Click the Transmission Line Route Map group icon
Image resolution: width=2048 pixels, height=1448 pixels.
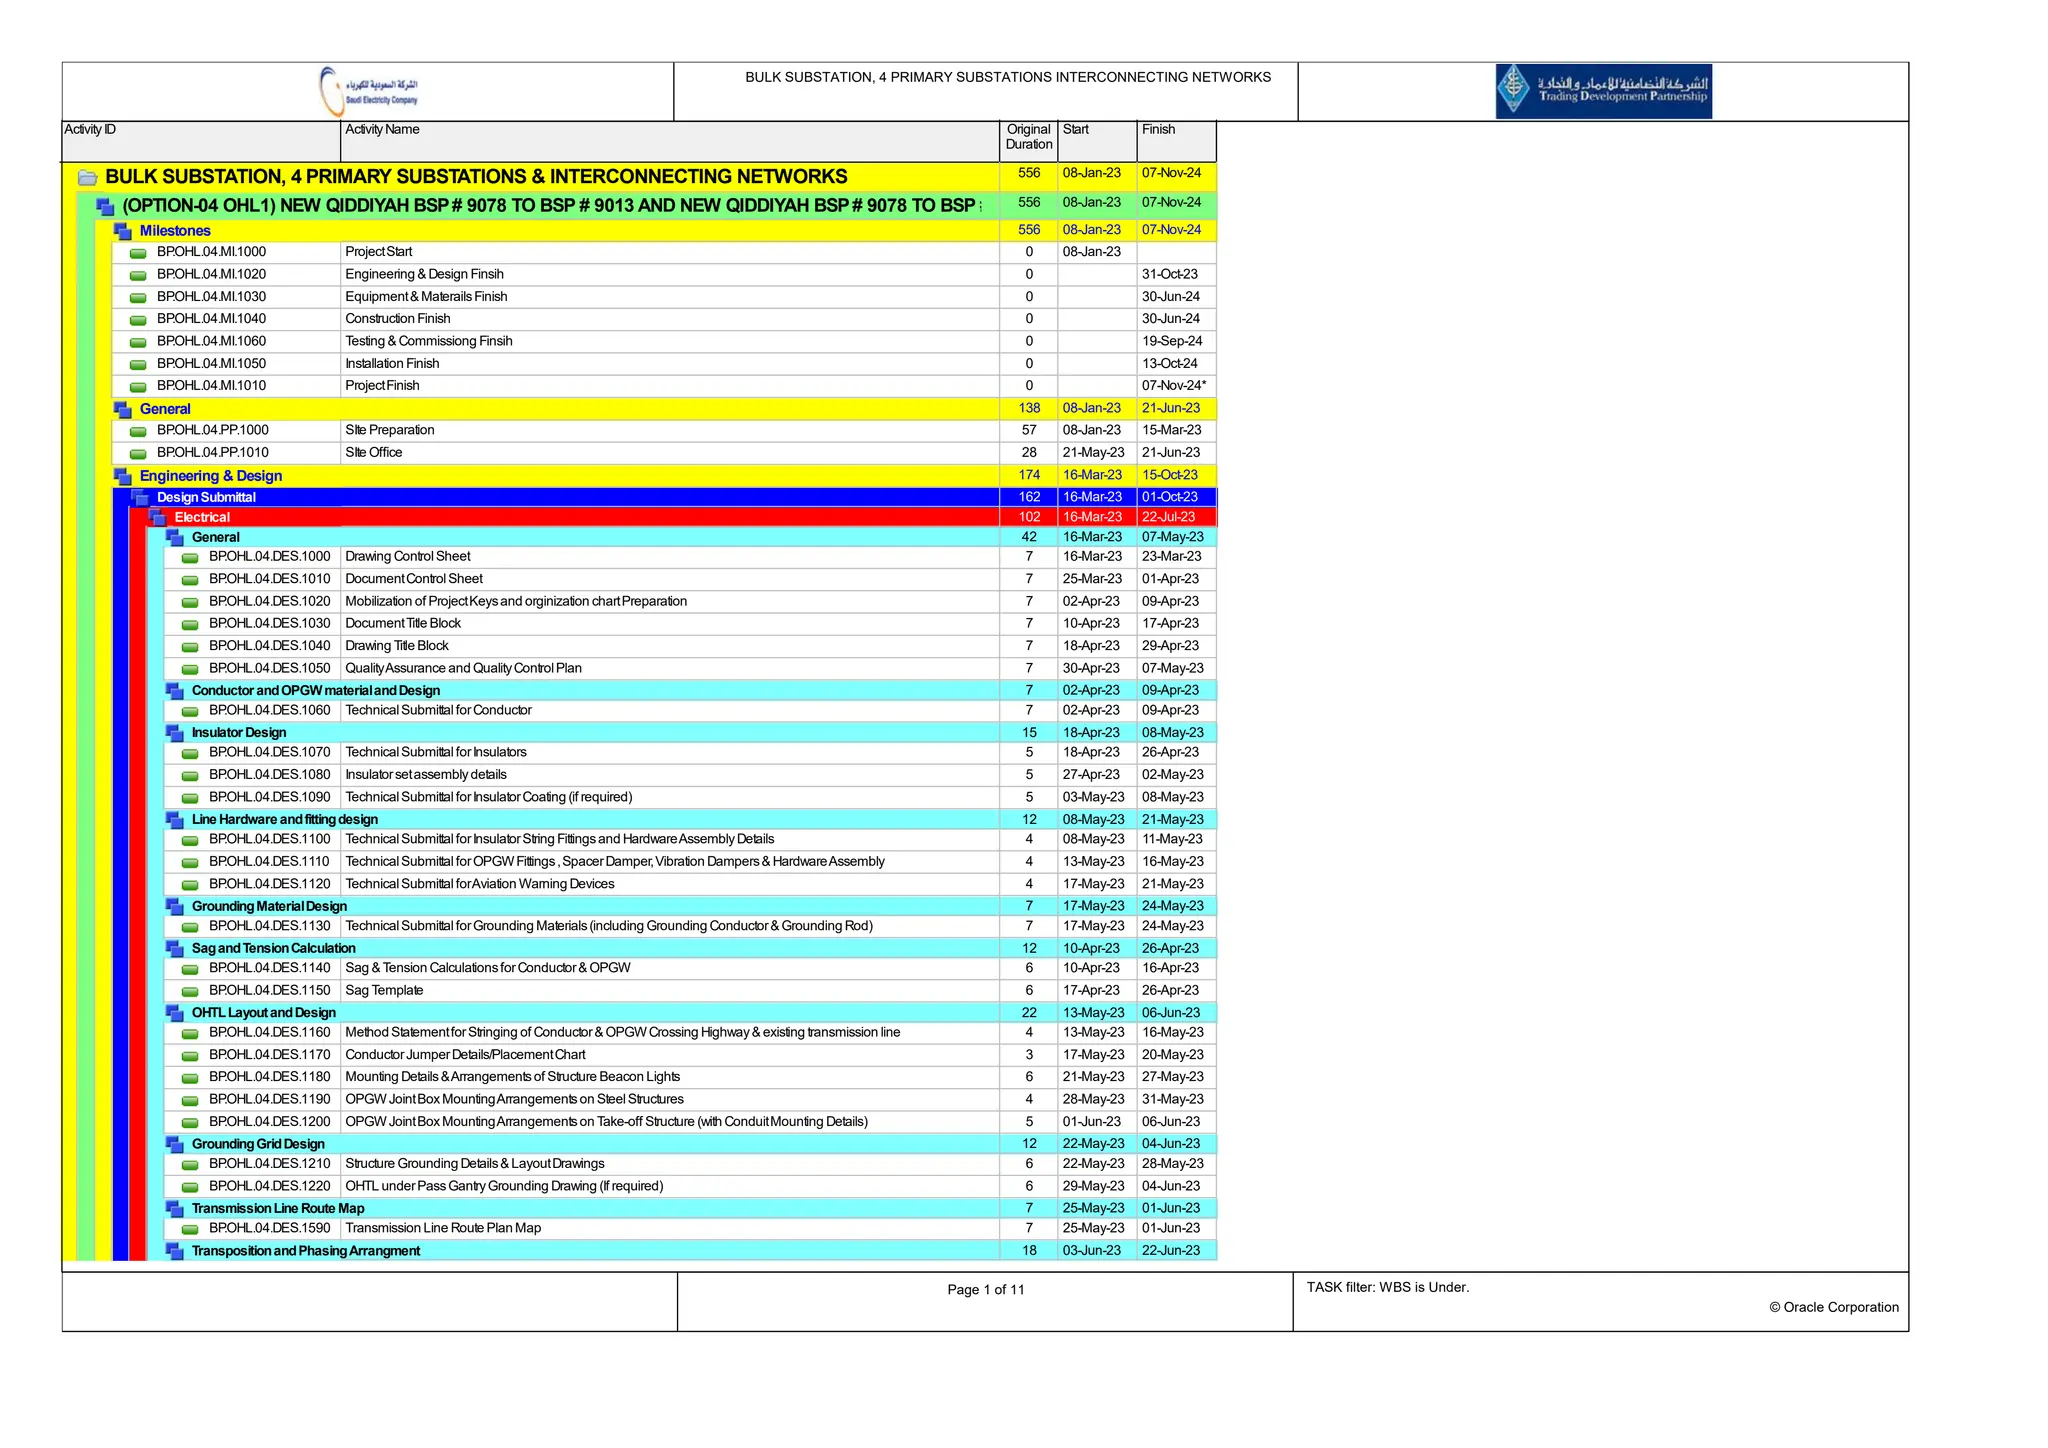coord(175,1209)
